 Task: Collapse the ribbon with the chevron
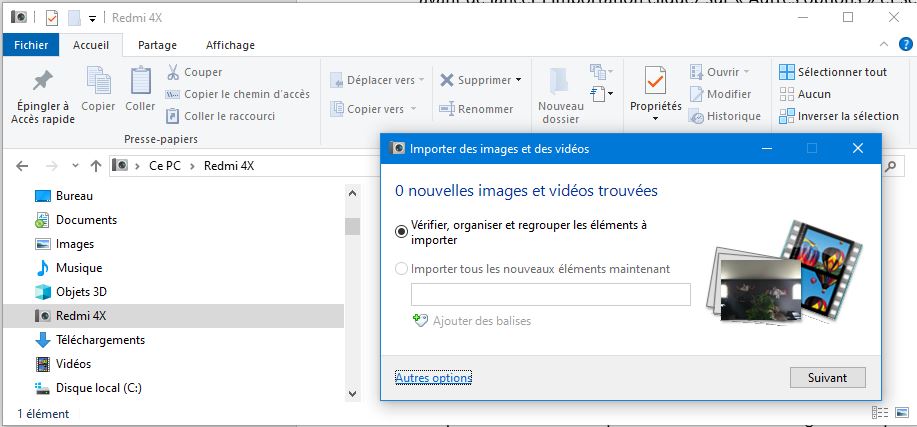click(884, 44)
